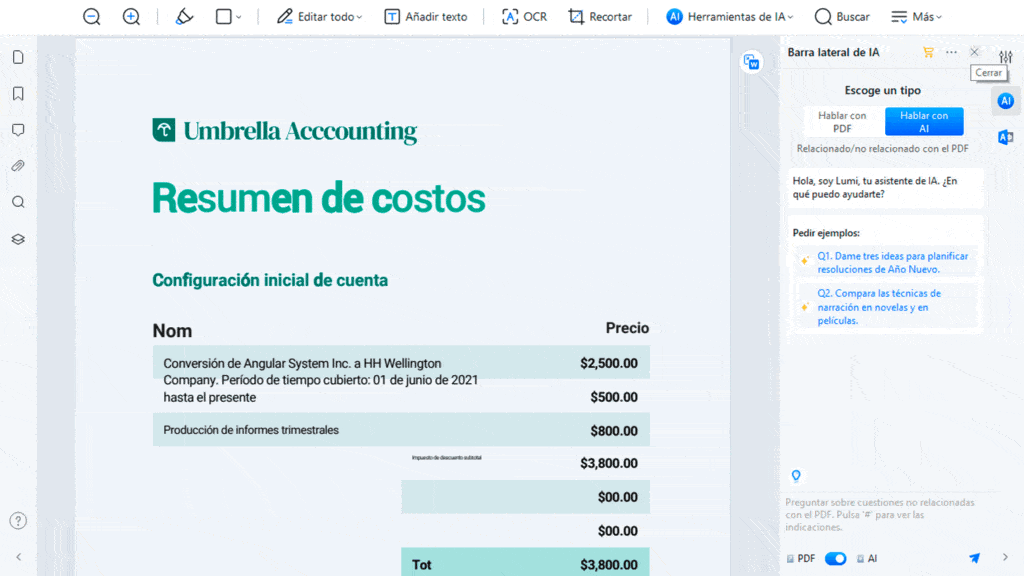Click the shopping cart icon in AI sidebar
Screen dimensions: 1024x576
click(x=928, y=52)
